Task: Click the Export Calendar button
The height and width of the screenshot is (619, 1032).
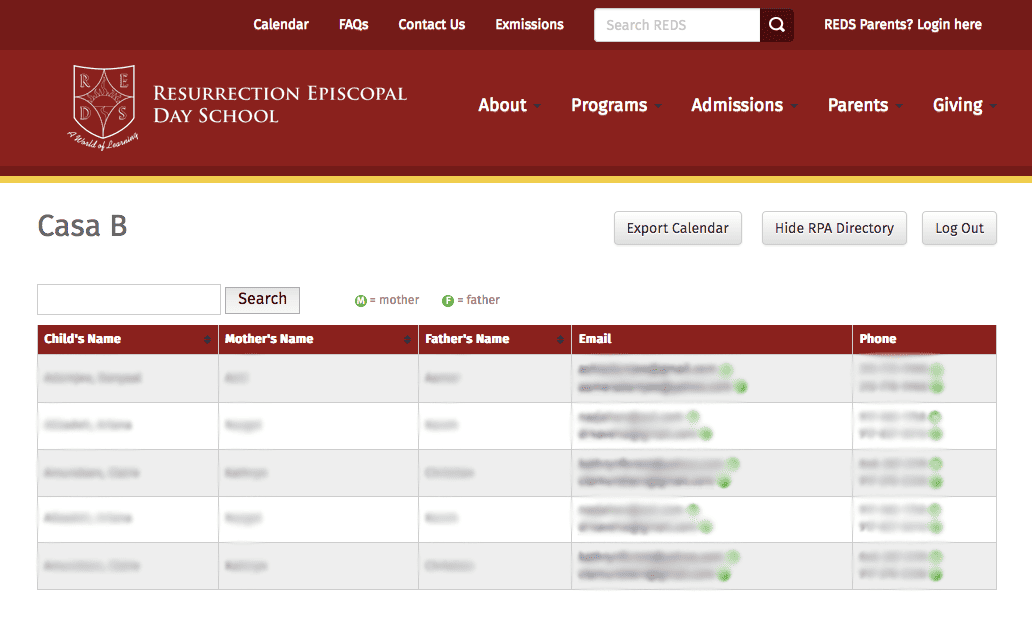Action: [678, 228]
